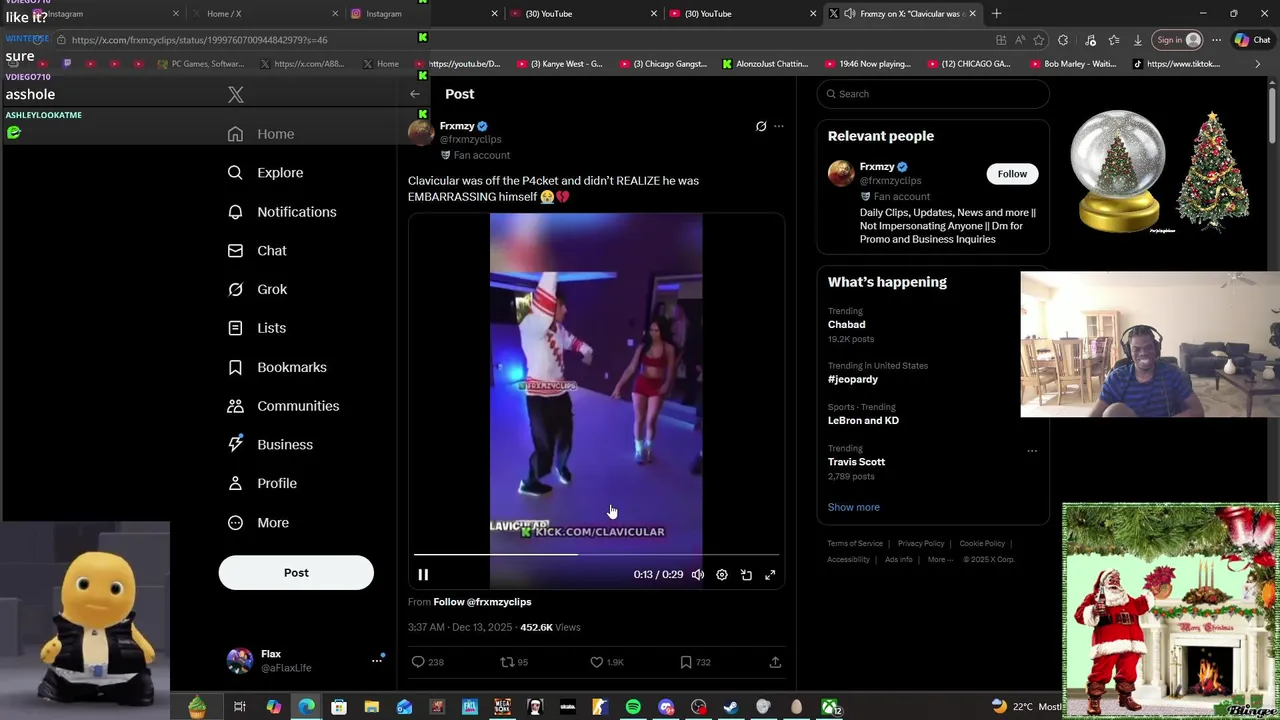Open the browser downloads icon
Screen dimensions: 1280x720
point(1137,40)
